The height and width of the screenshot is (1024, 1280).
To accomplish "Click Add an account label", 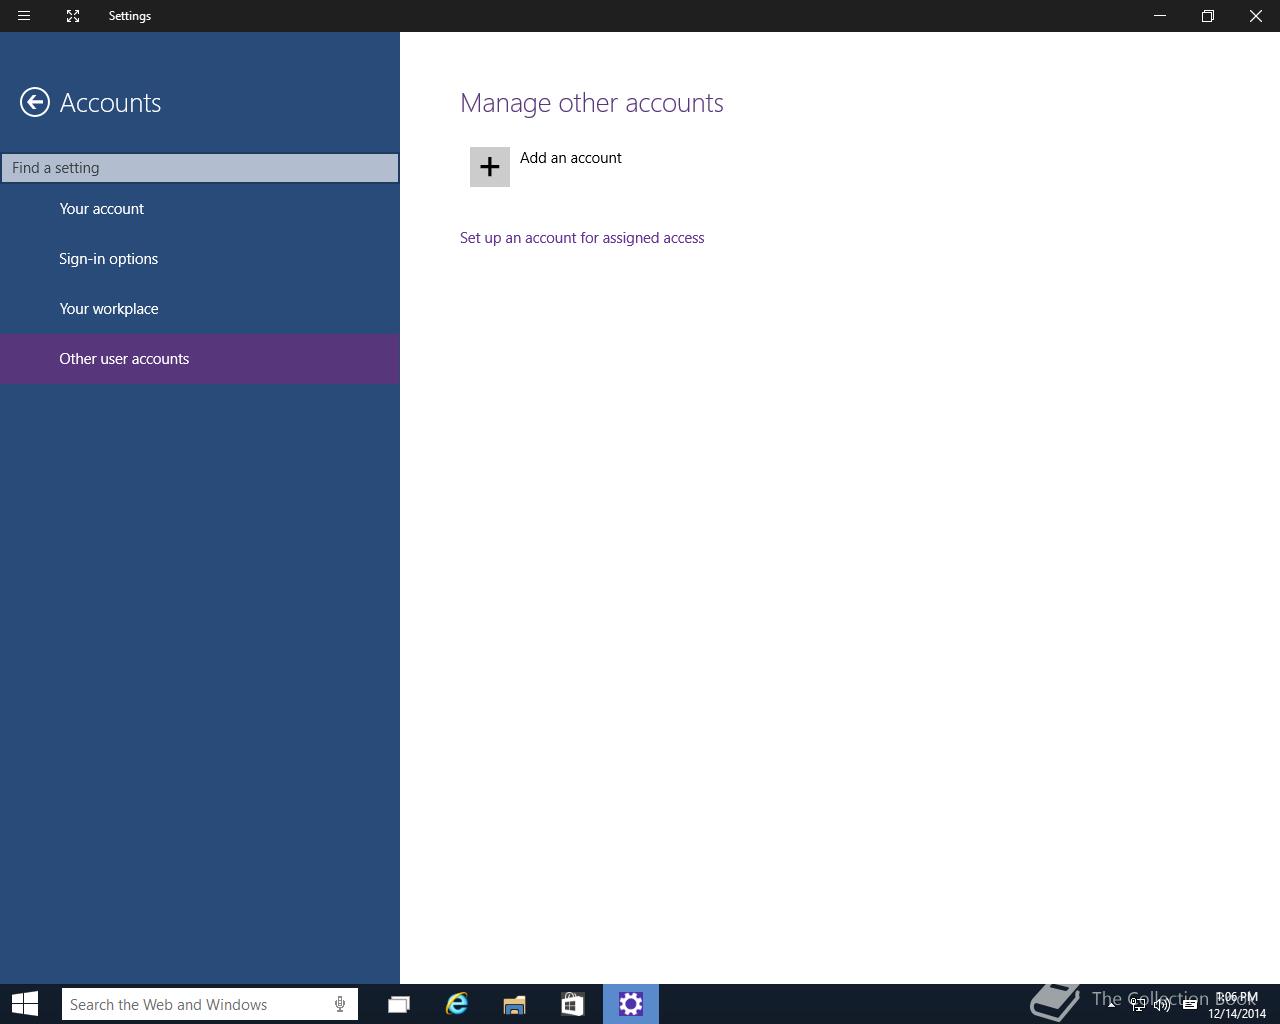I will coord(571,158).
